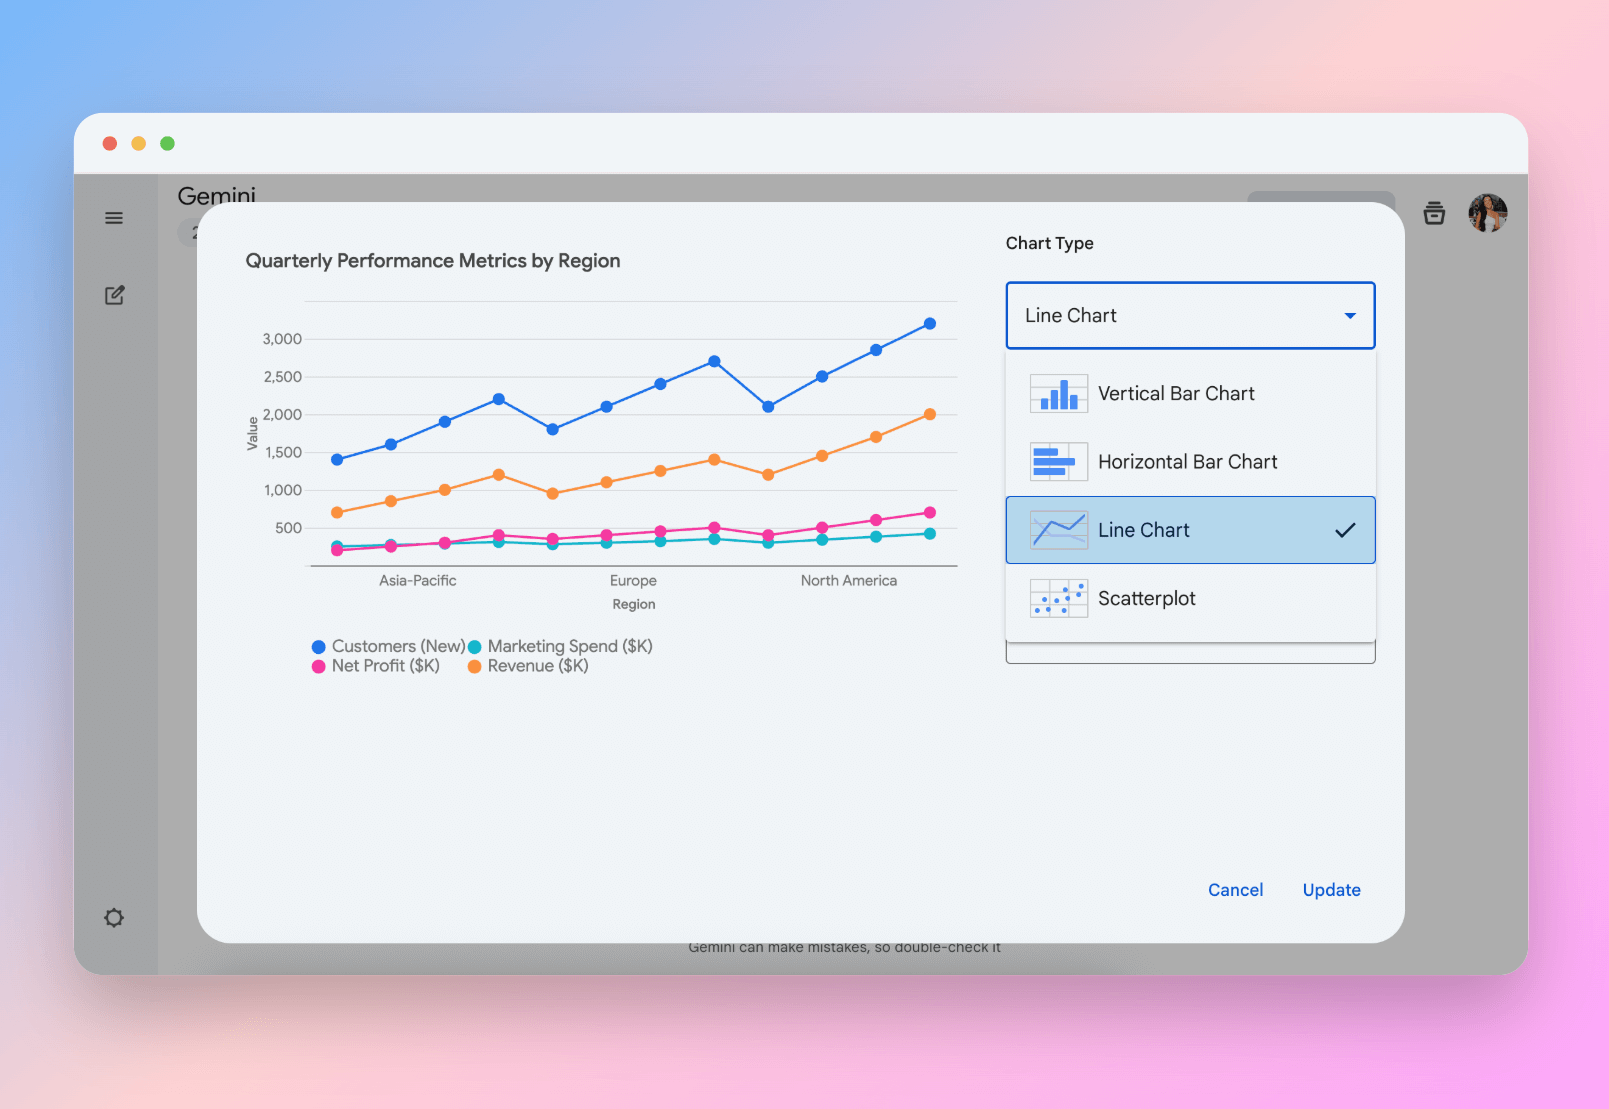Click the Revenue ($K) legend entry
The width and height of the screenshot is (1609, 1109).
[528, 665]
